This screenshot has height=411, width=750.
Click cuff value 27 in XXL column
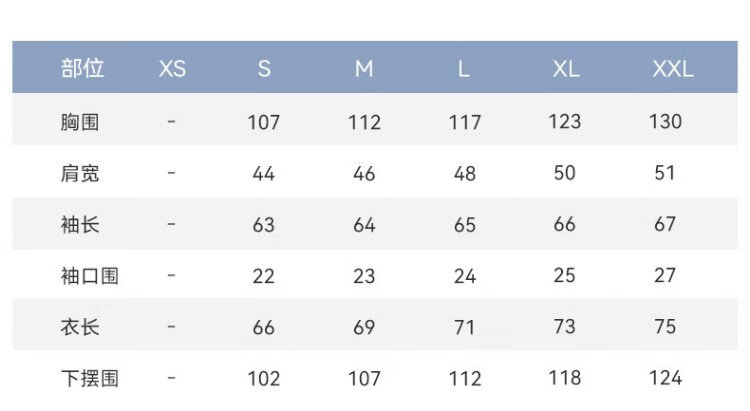(x=665, y=275)
